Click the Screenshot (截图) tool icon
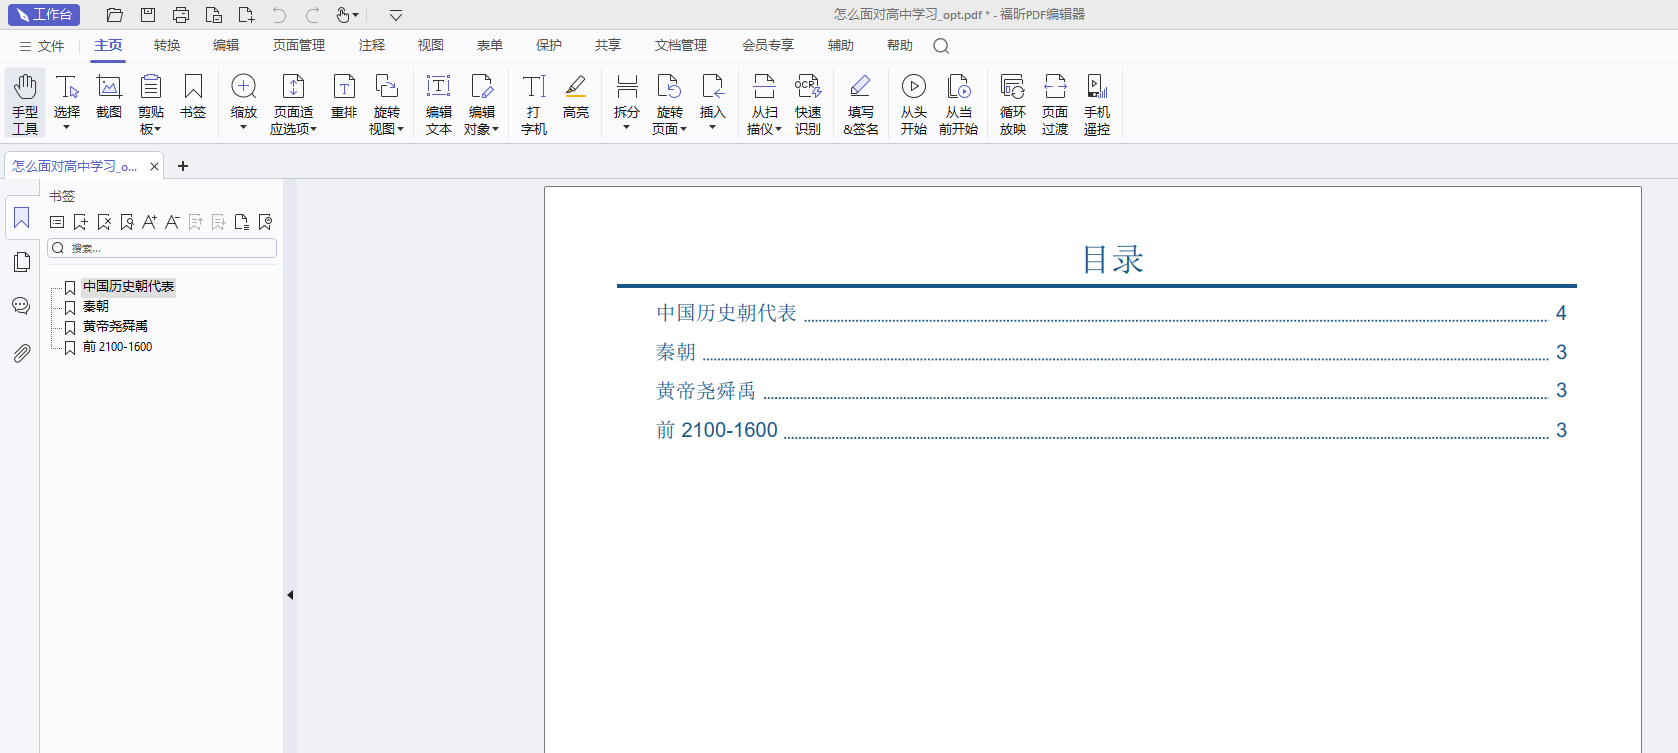The image size is (1678, 753). [109, 97]
